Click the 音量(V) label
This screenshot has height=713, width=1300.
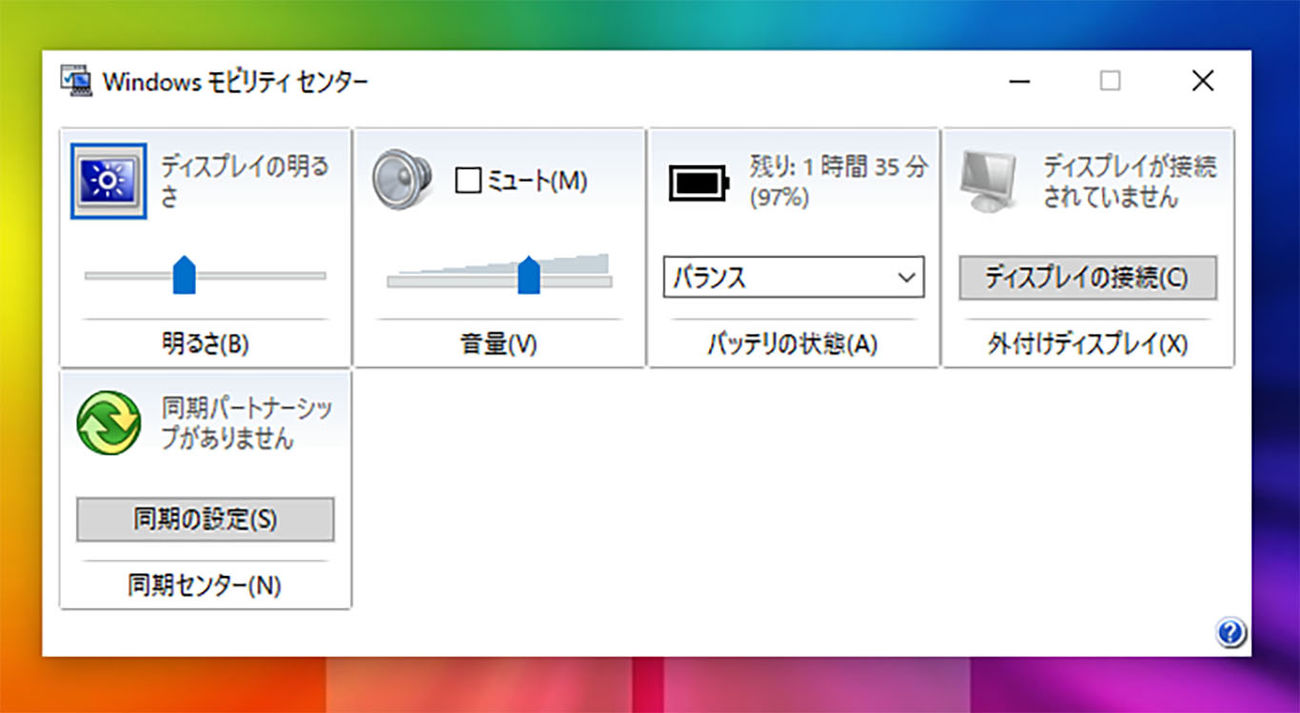tap(499, 345)
